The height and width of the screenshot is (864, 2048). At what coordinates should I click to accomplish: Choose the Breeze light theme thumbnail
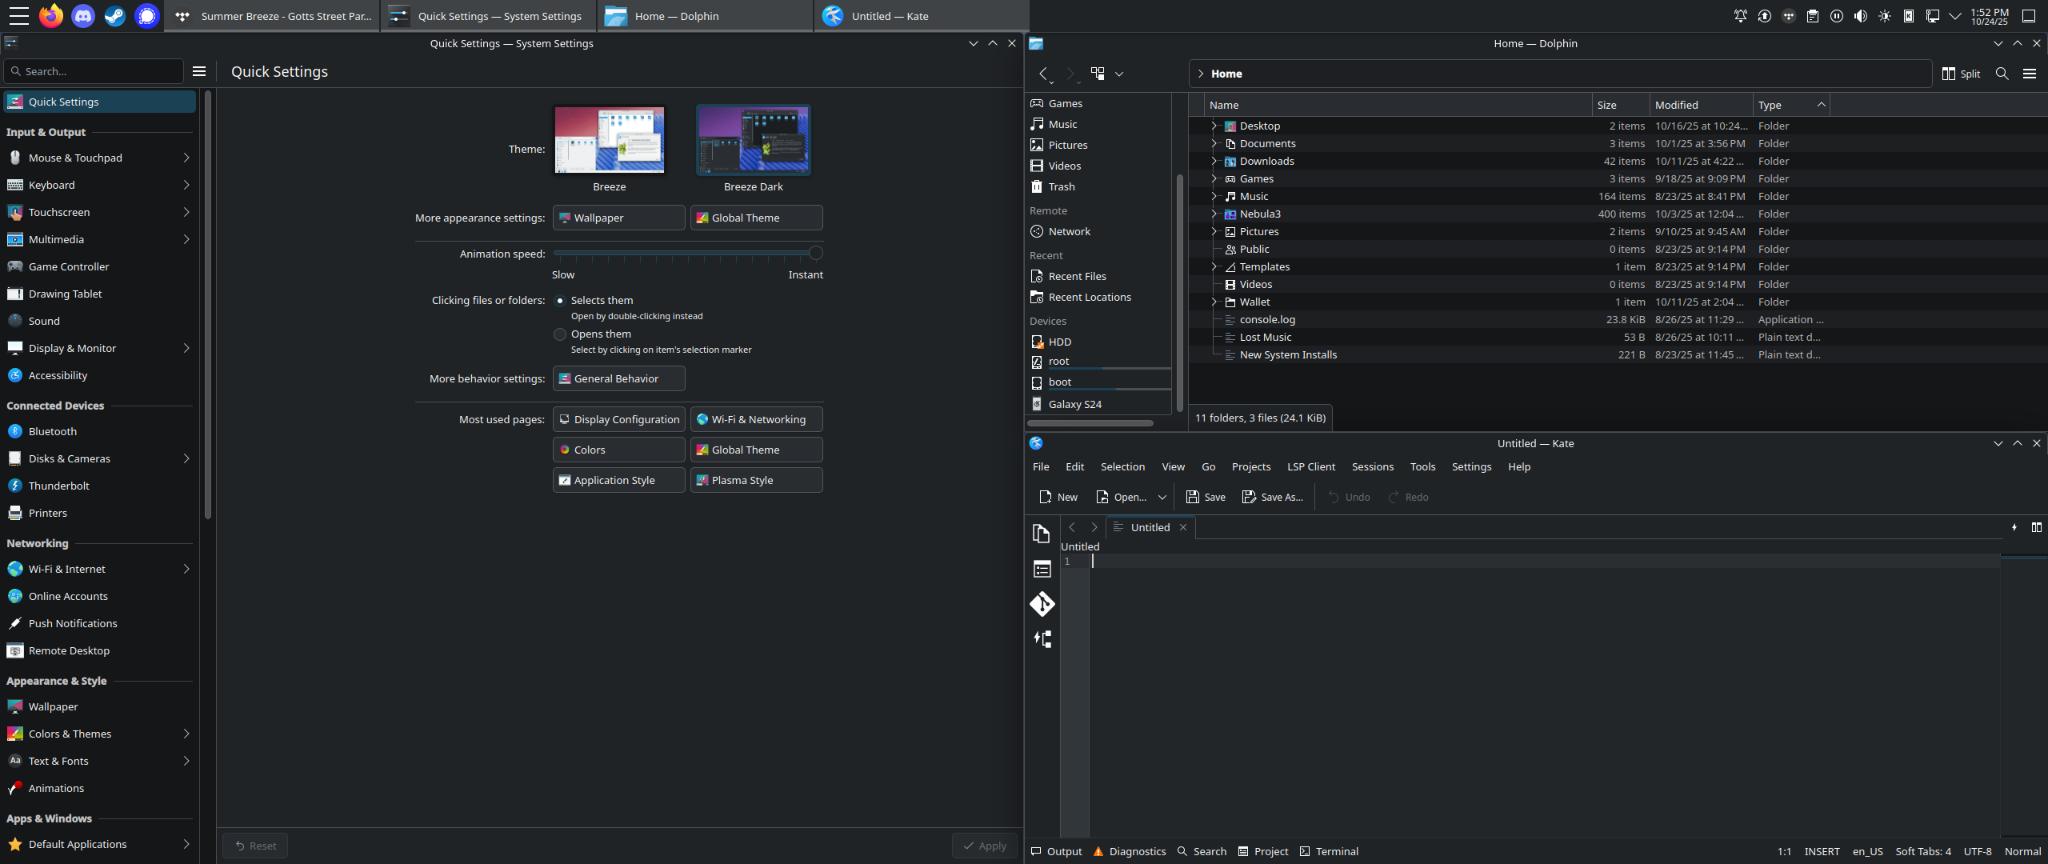pyautogui.click(x=609, y=140)
